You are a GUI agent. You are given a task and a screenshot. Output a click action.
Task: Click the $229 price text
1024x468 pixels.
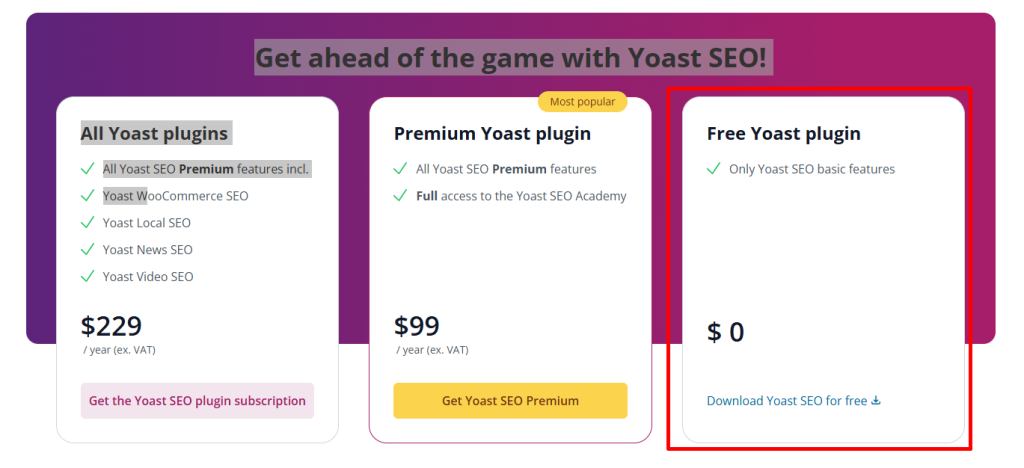(111, 326)
